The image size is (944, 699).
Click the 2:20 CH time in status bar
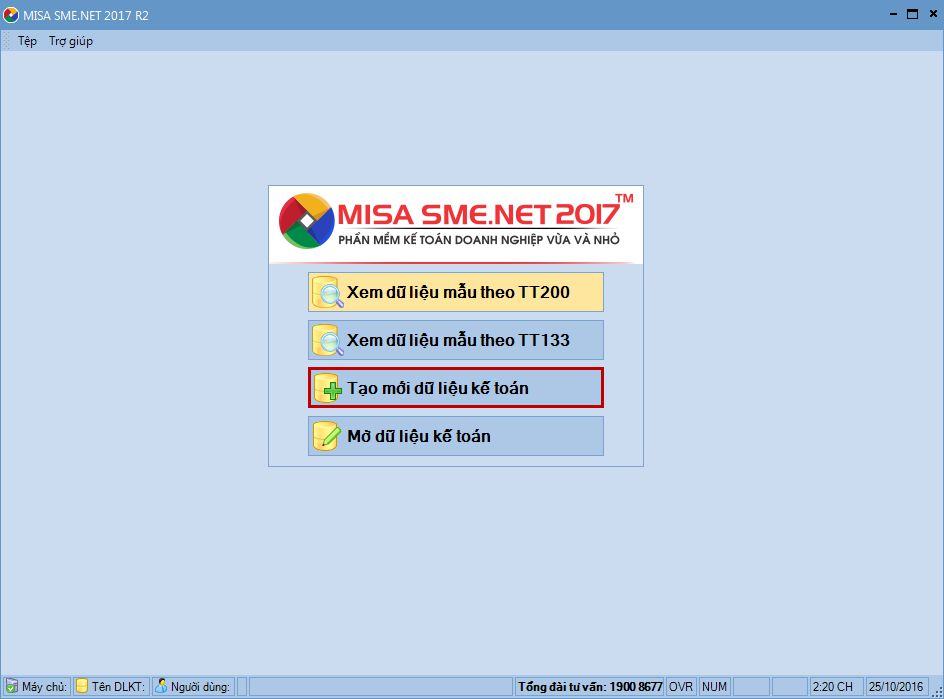pos(833,686)
